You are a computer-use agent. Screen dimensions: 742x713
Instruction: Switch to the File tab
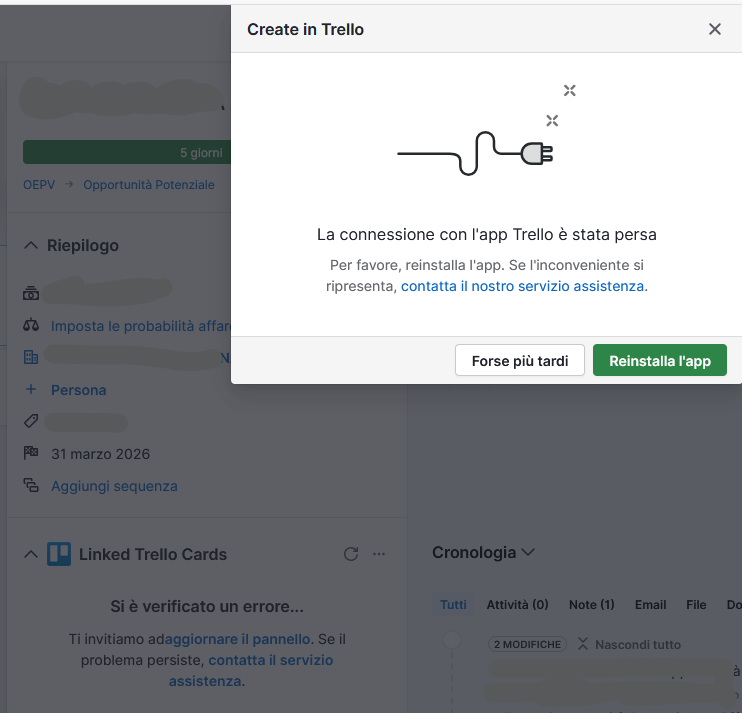[696, 605]
